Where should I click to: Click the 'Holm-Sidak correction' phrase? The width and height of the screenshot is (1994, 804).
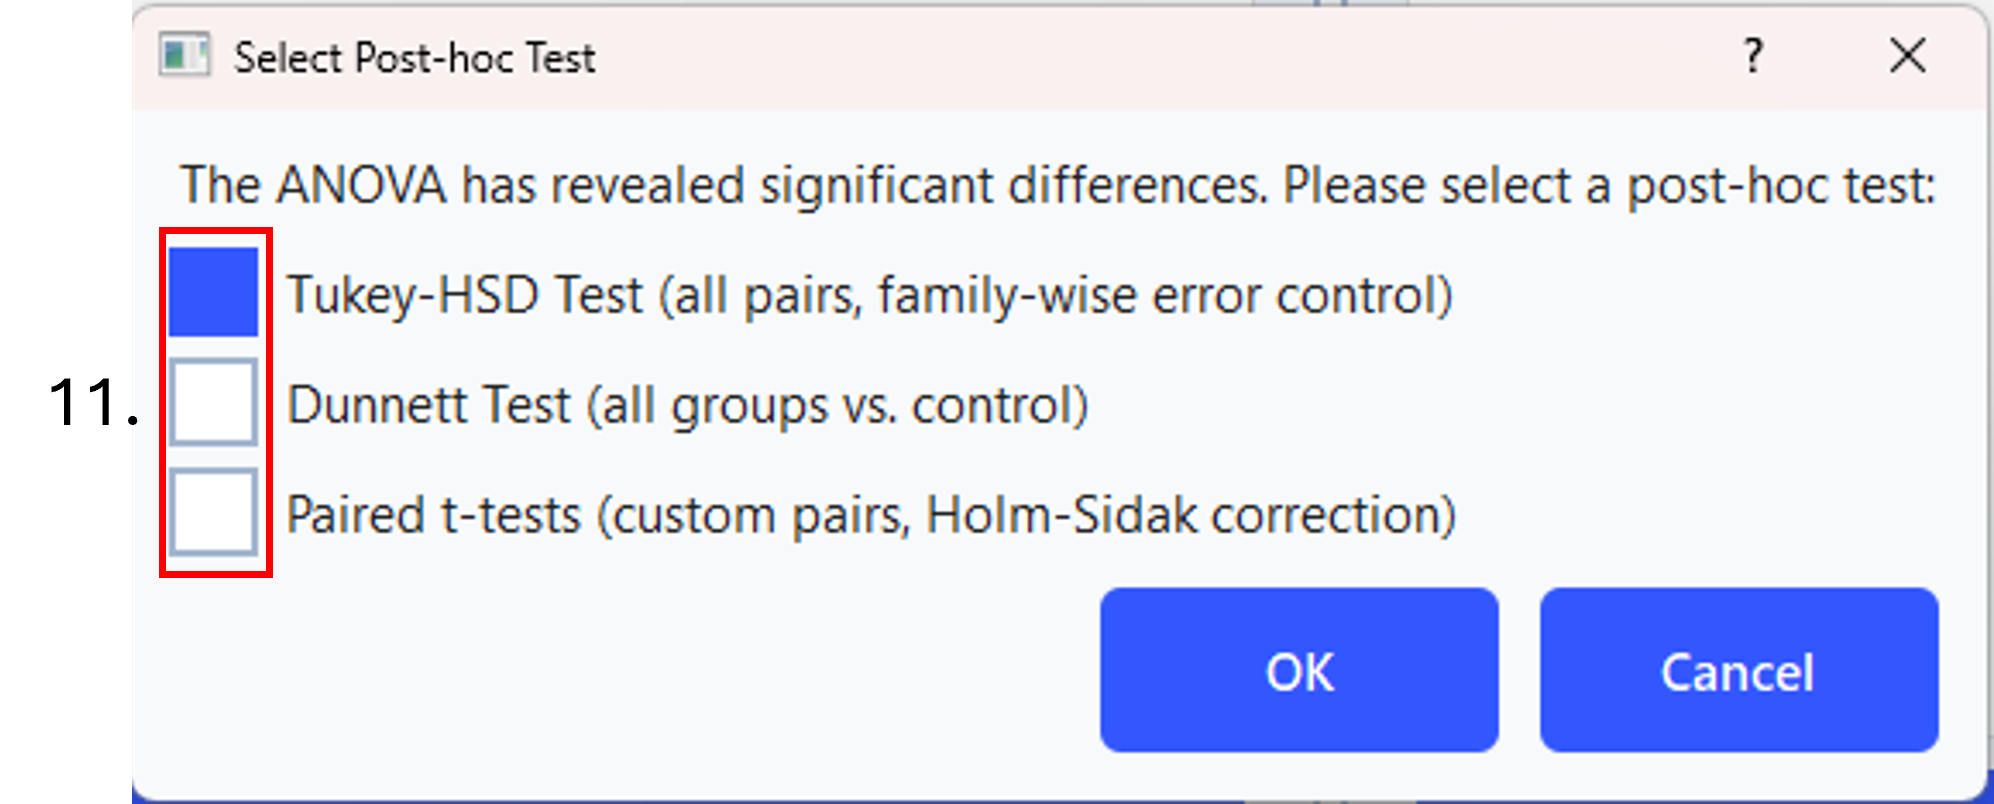[1184, 515]
